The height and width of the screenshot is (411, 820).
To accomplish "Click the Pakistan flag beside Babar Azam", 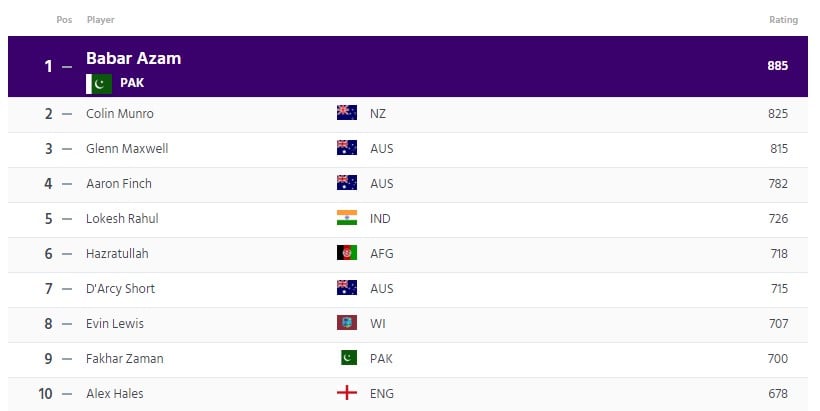I will pos(99,83).
